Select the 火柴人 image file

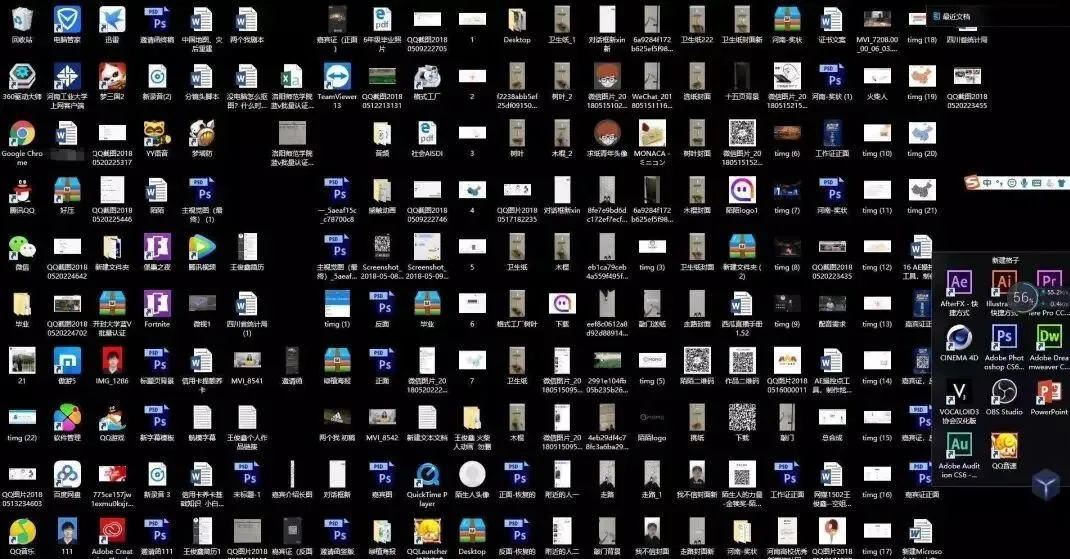877,76
